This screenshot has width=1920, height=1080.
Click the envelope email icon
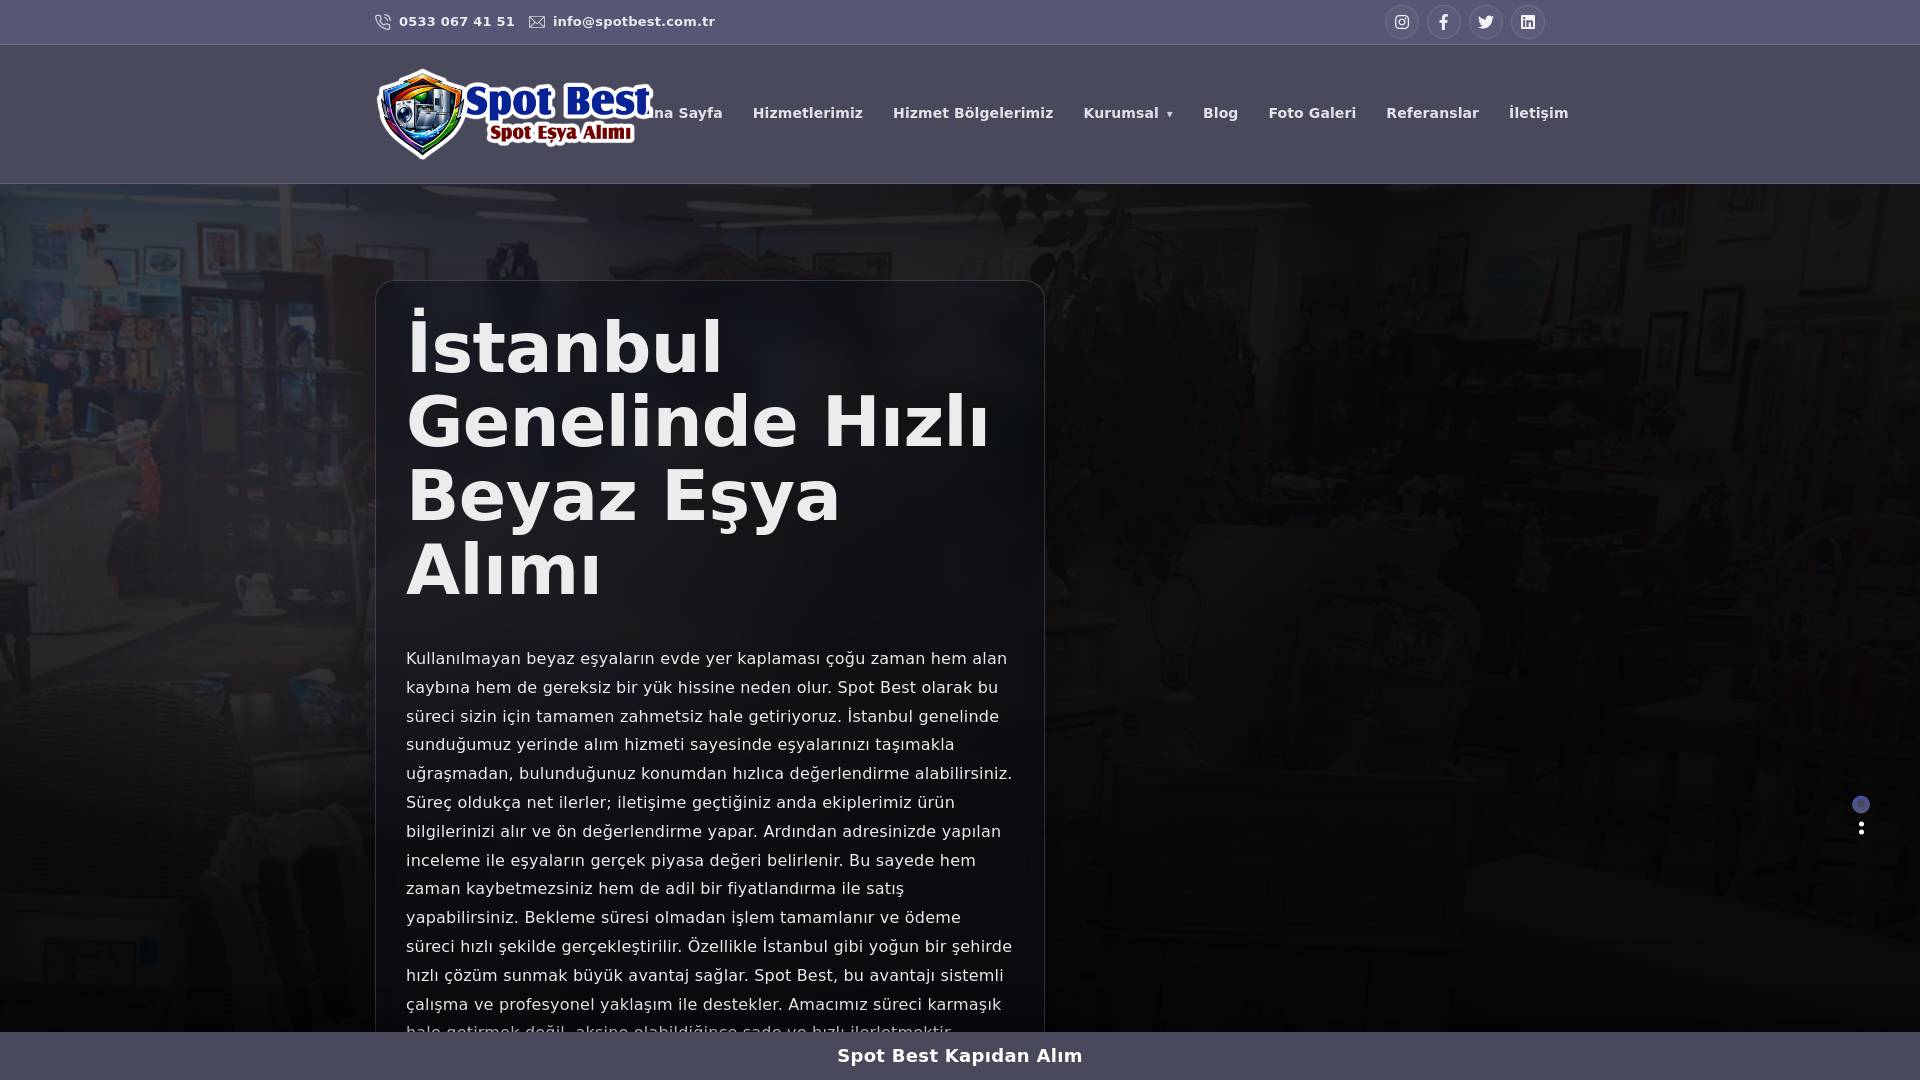coord(537,22)
